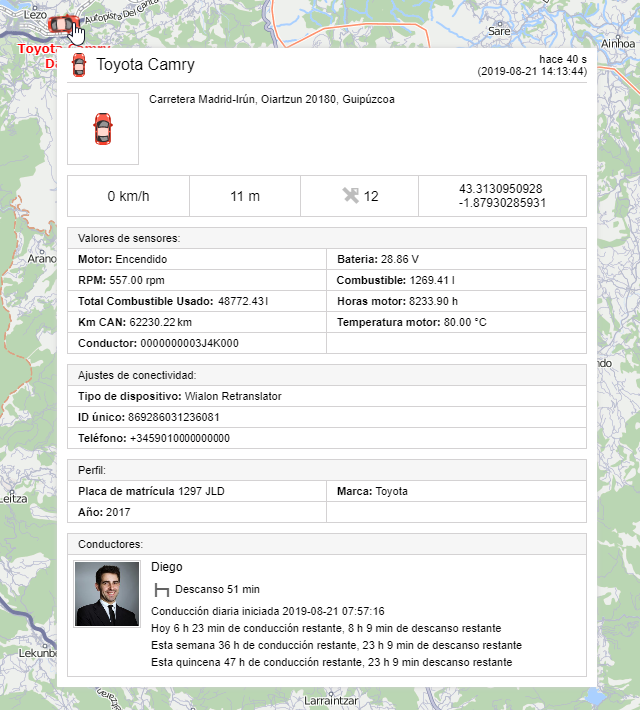Click the driver name Diego
The width and height of the screenshot is (640, 710).
[167, 567]
